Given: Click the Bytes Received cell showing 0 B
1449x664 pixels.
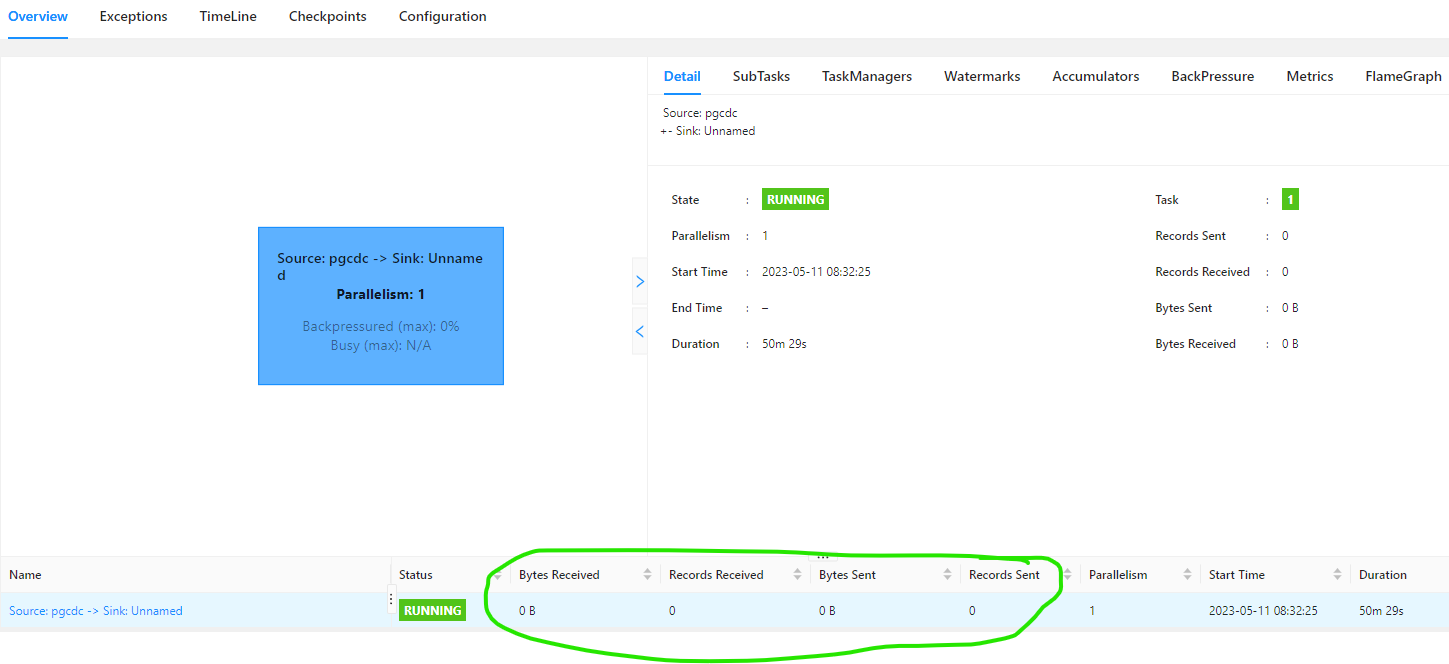Looking at the screenshot, I should click(x=527, y=610).
